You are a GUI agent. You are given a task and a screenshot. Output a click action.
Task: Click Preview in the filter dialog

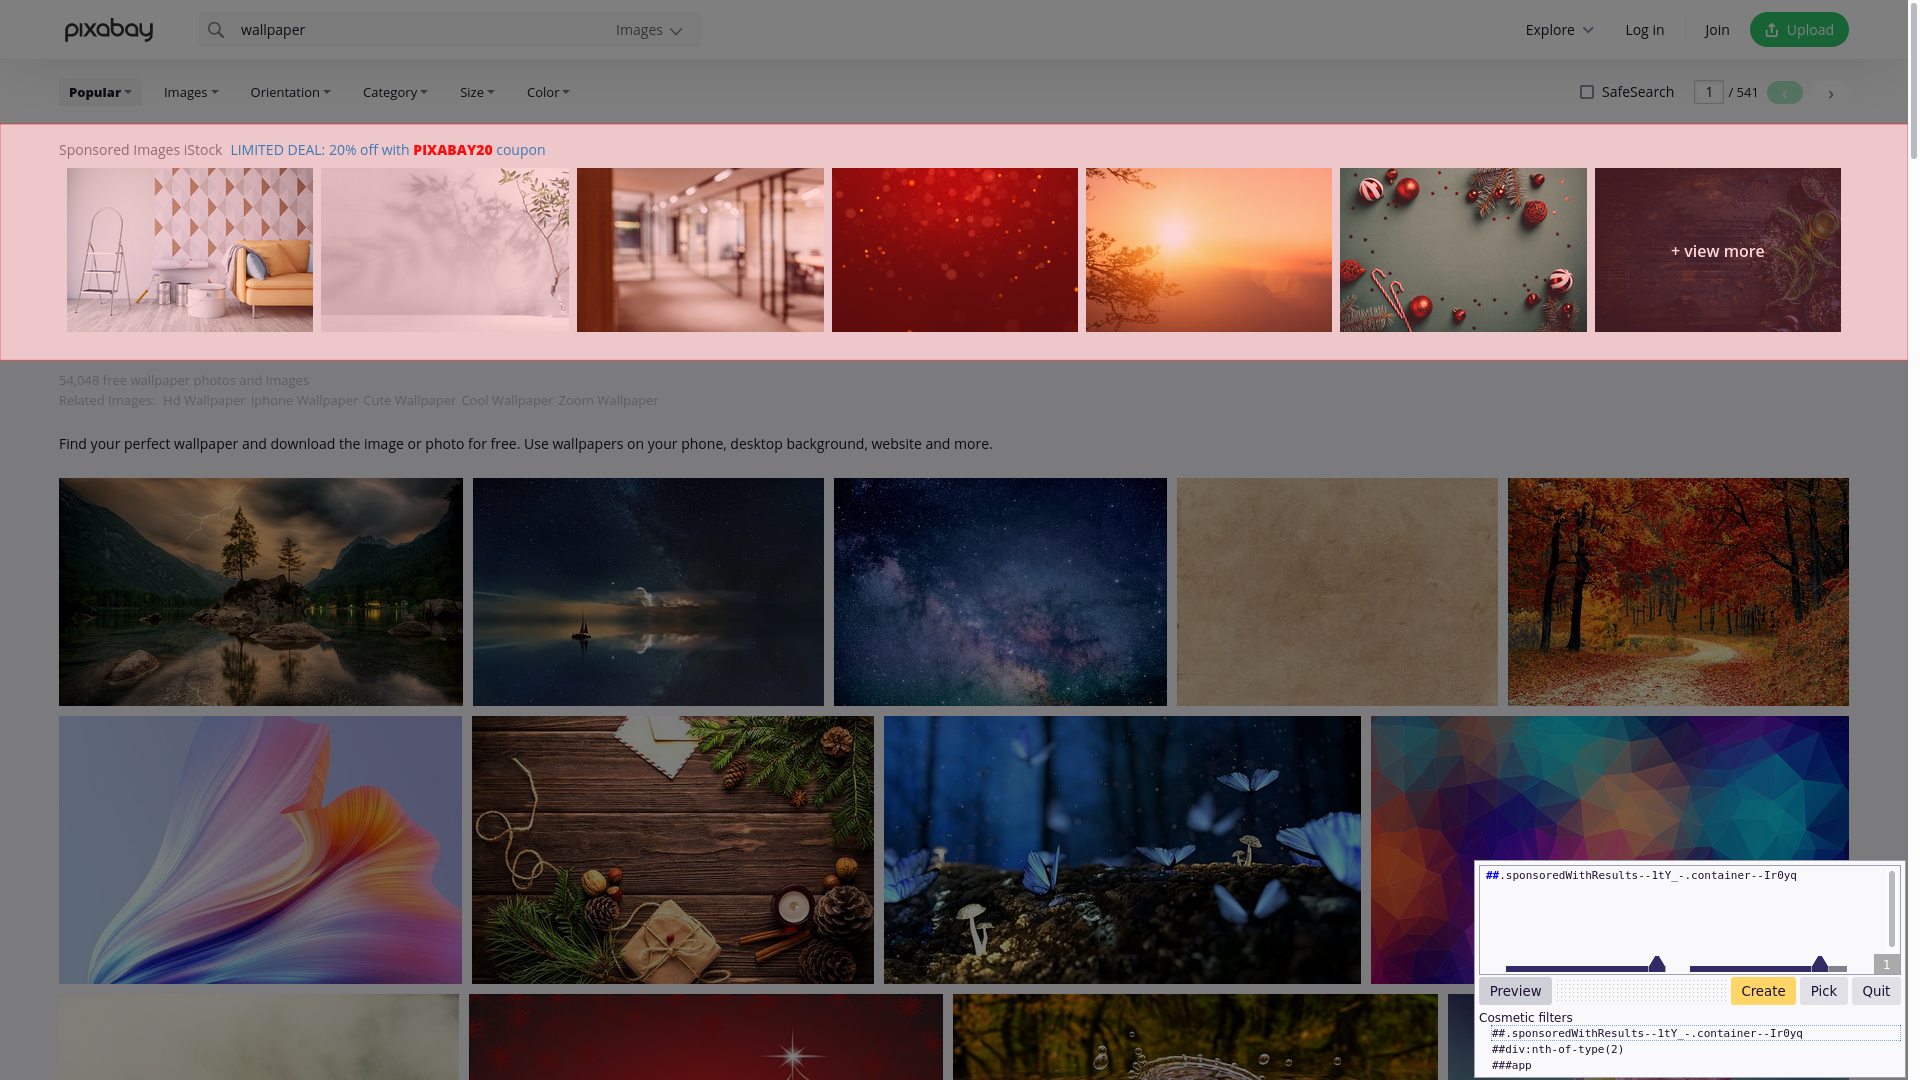(x=1514, y=990)
